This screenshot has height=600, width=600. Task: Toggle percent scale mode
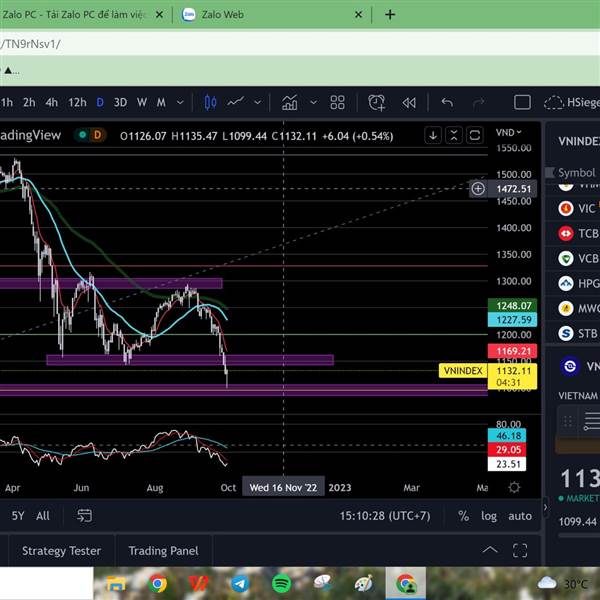click(463, 516)
